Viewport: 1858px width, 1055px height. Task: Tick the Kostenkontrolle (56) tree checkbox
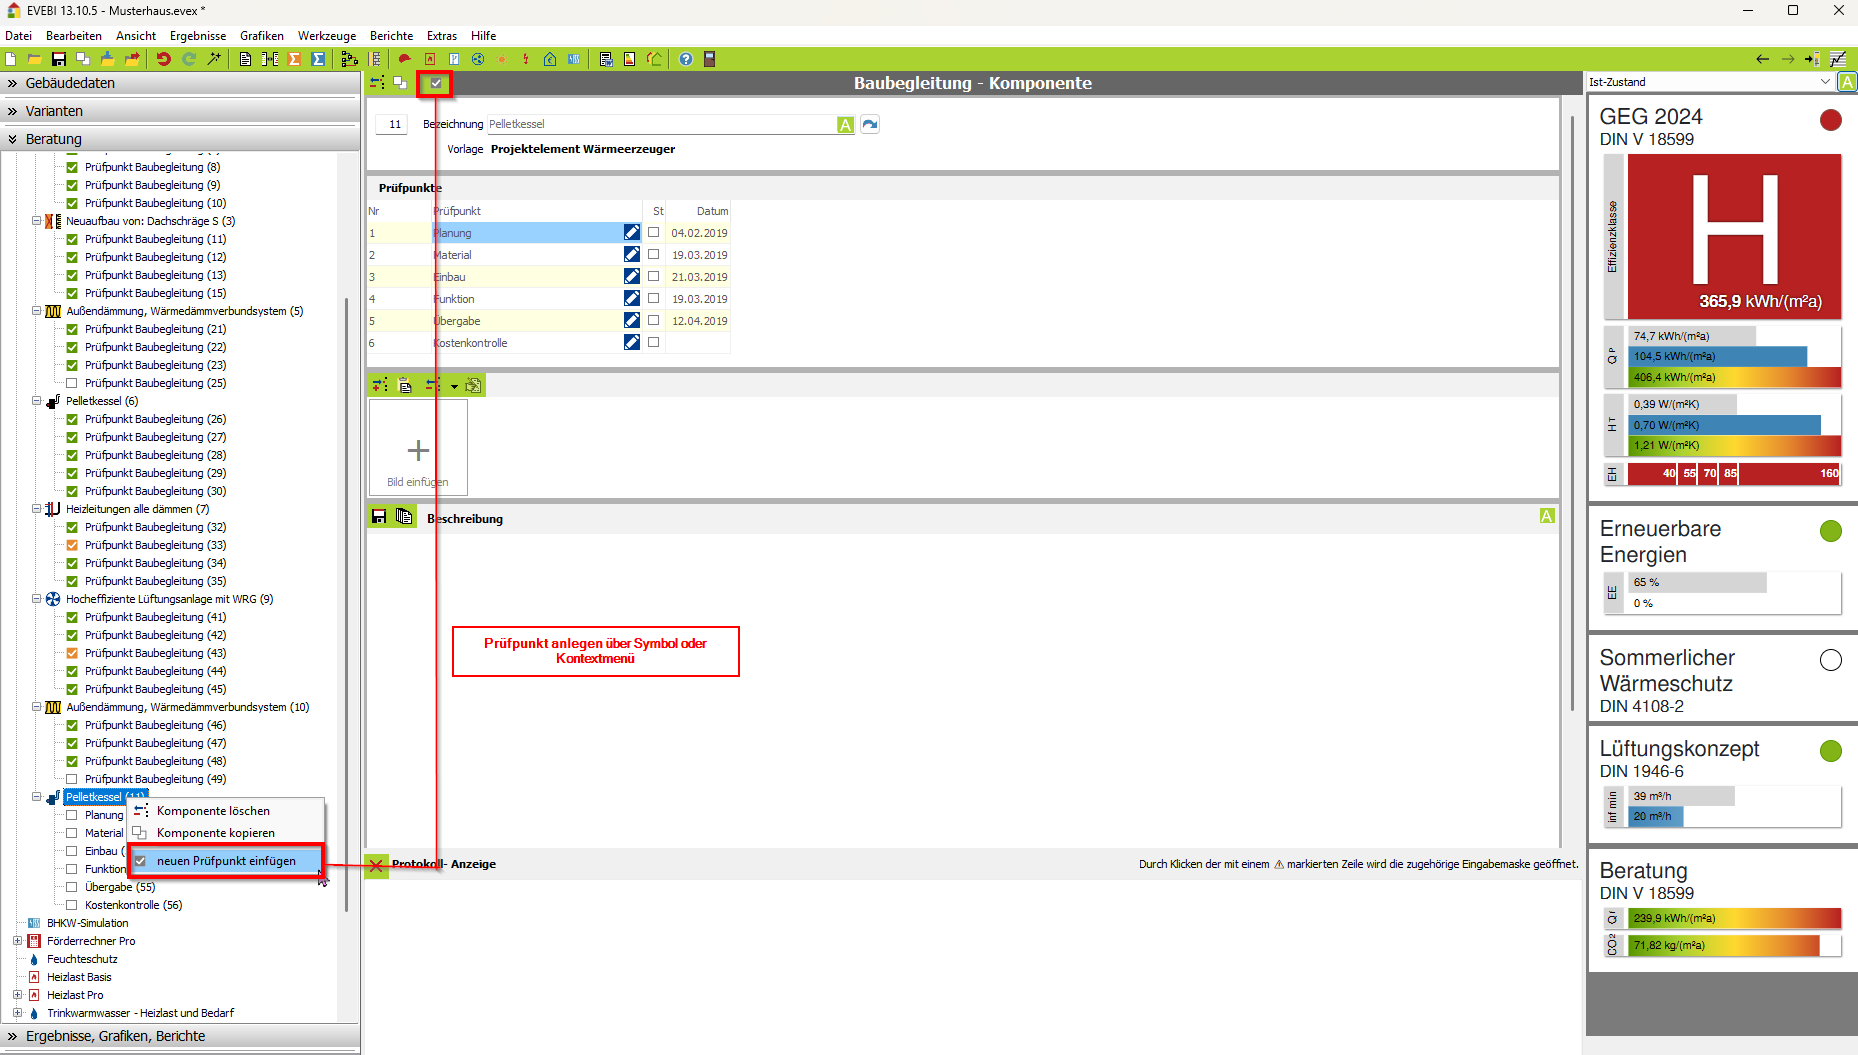(72, 905)
